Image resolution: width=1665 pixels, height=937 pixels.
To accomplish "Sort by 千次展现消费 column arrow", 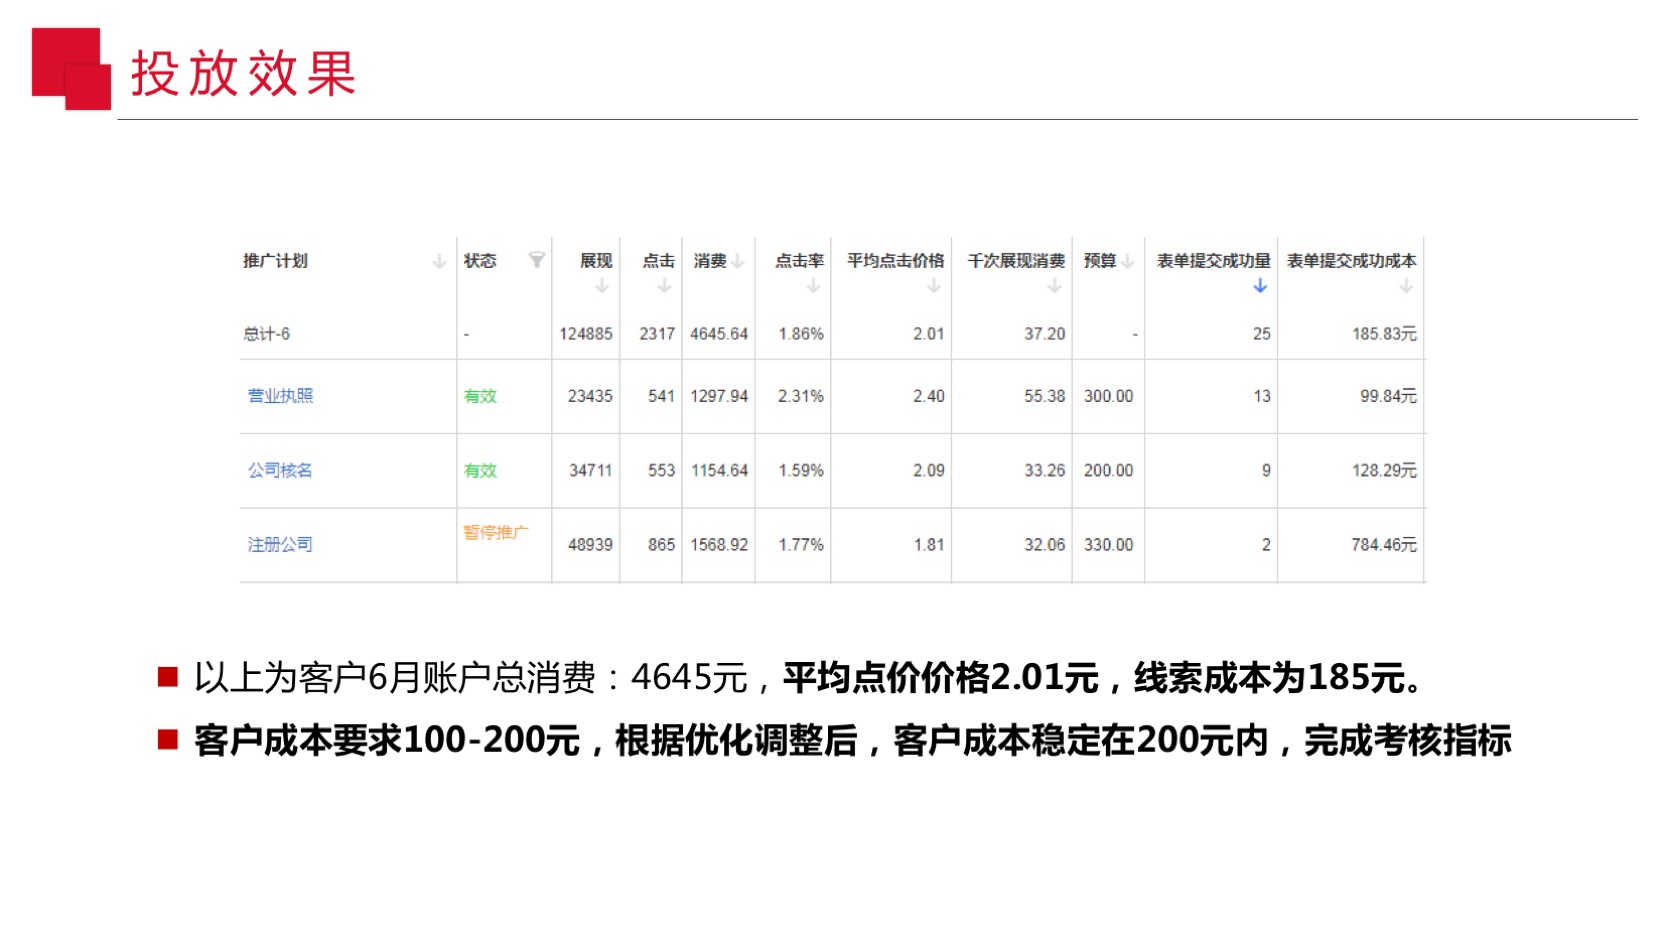I will 1054,286.
